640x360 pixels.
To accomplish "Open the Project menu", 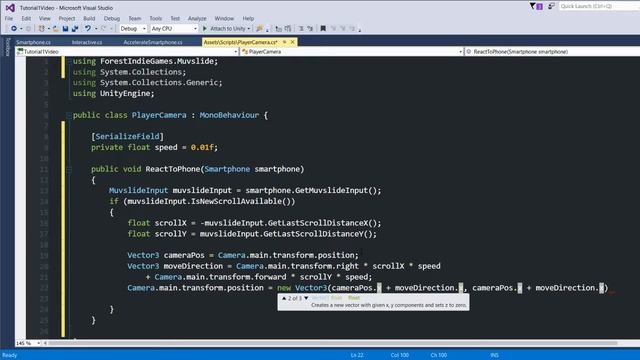I will coord(67,18).
